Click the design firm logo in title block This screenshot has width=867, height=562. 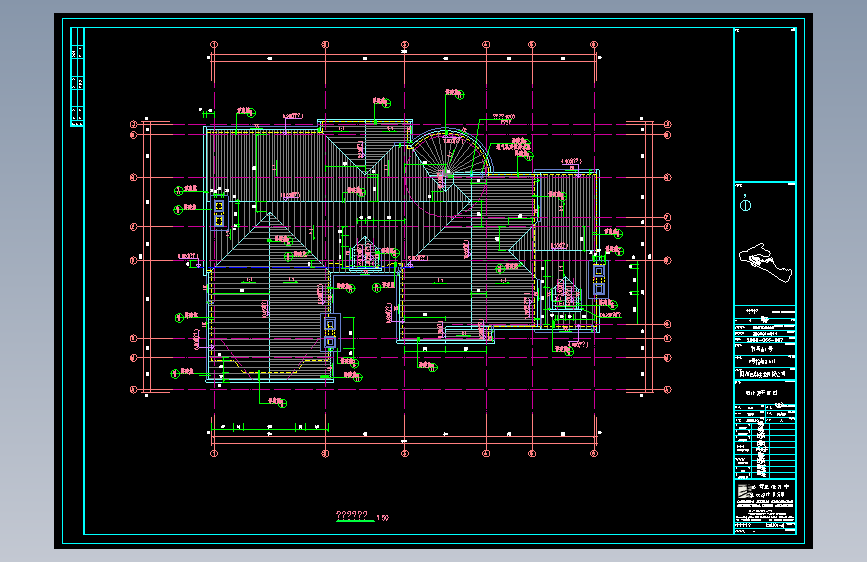click(745, 491)
